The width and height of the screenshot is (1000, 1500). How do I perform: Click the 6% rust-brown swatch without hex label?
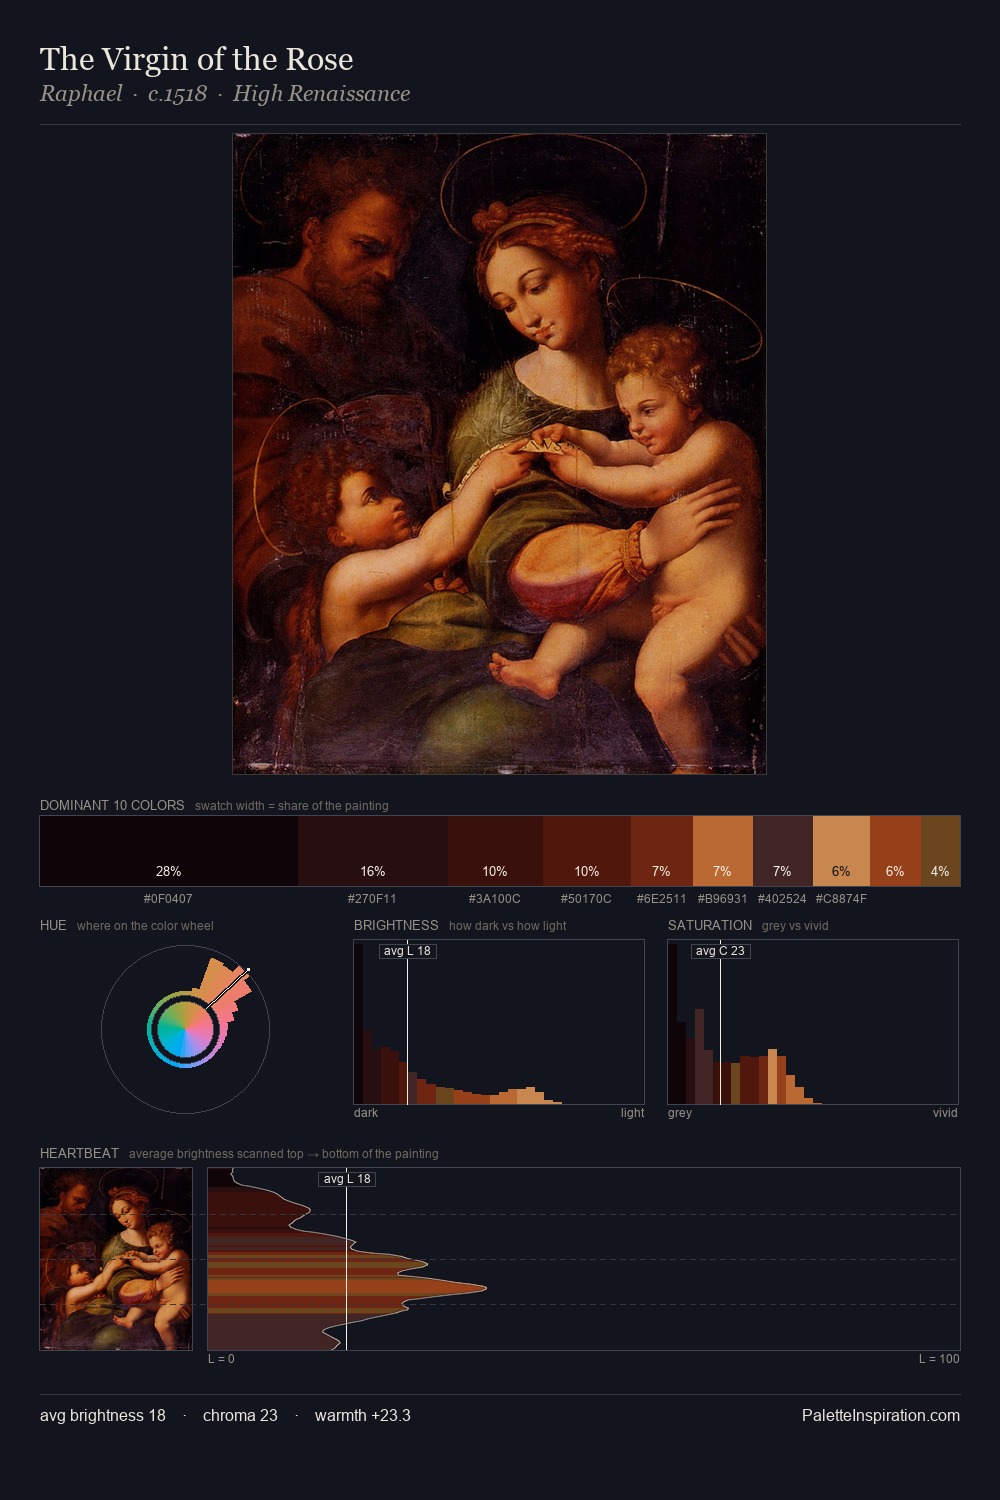tap(895, 851)
